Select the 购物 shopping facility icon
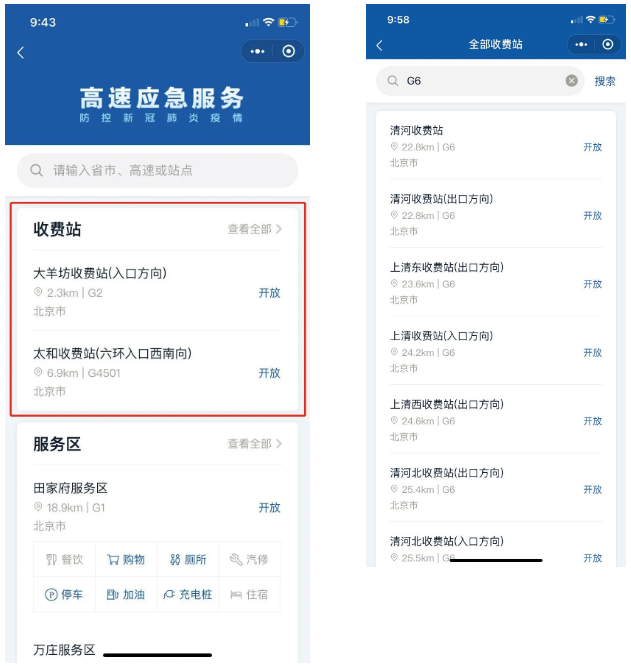This screenshot has width=631, height=668. coord(126,559)
